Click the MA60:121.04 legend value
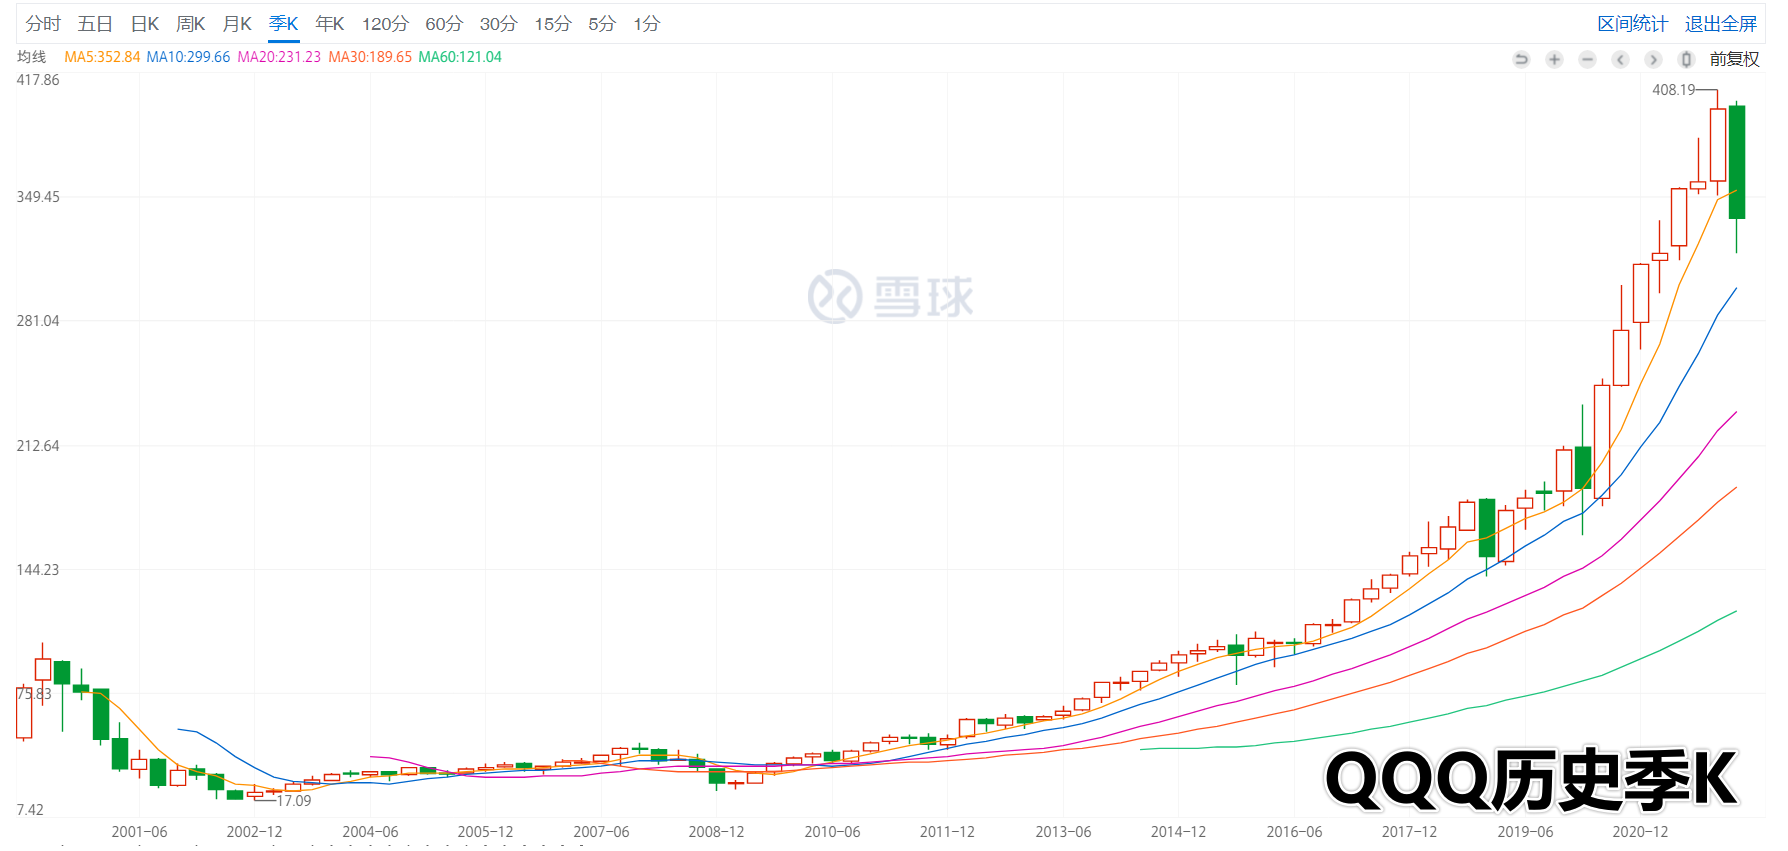The height and width of the screenshot is (851, 1788). tap(460, 57)
